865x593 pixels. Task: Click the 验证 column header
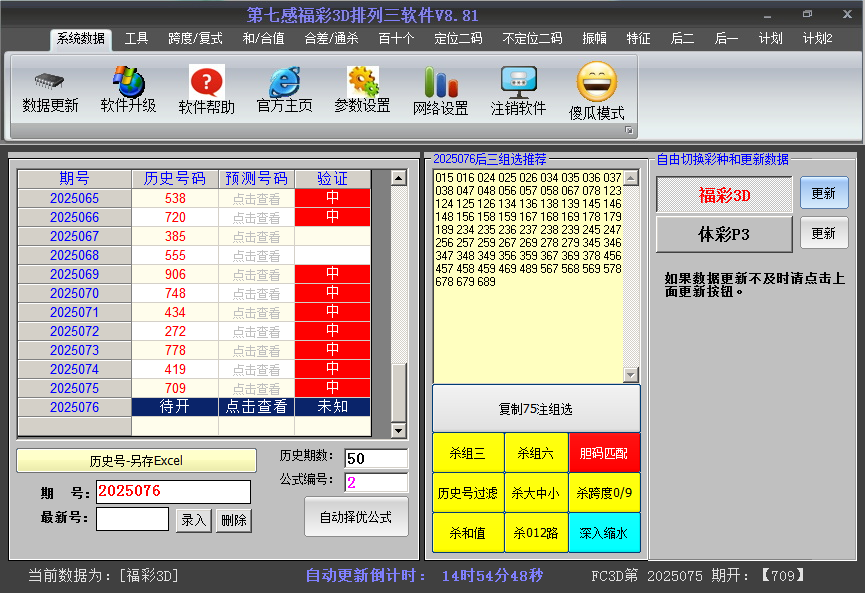click(333, 179)
